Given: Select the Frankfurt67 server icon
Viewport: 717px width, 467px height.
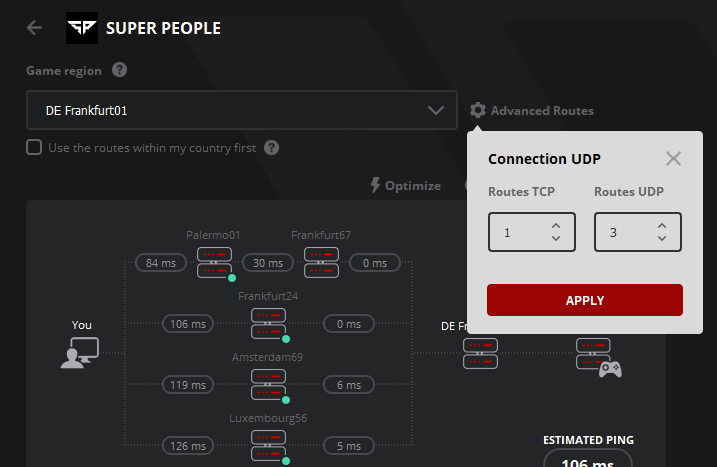Looking at the screenshot, I should 321,263.
